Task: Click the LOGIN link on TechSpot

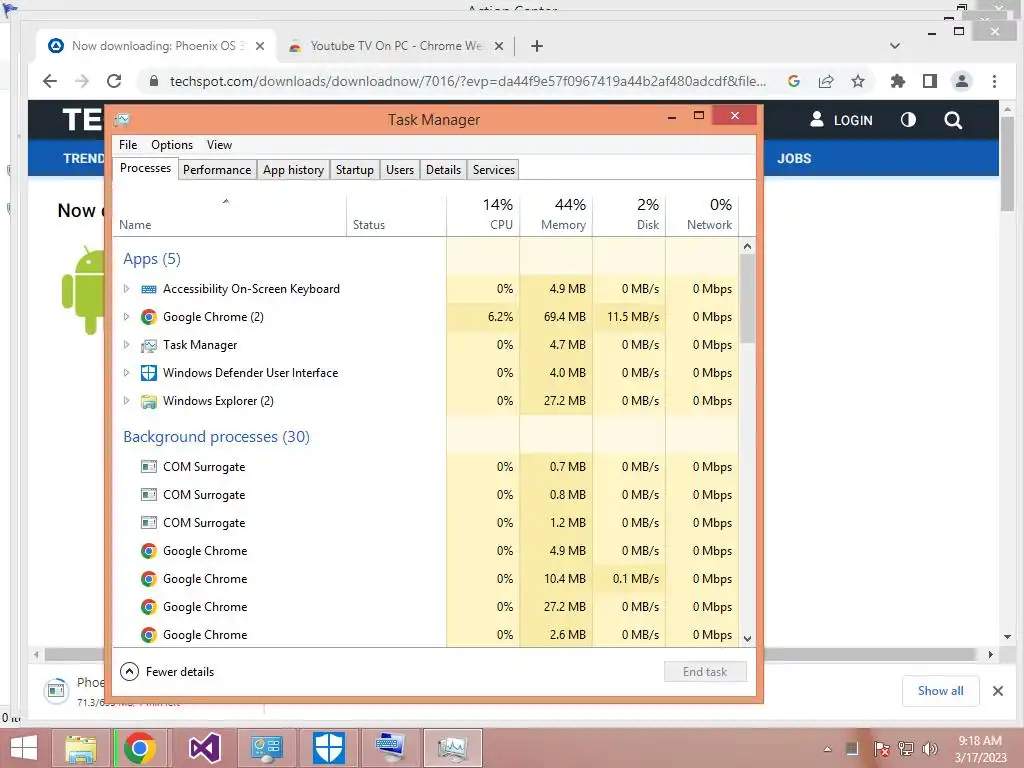Action: 841,120
